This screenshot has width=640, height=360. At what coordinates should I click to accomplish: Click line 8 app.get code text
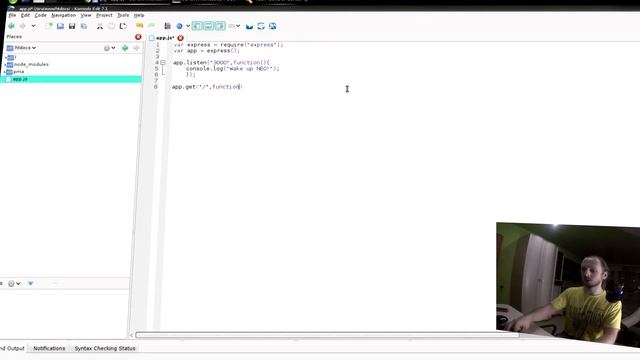(207, 87)
